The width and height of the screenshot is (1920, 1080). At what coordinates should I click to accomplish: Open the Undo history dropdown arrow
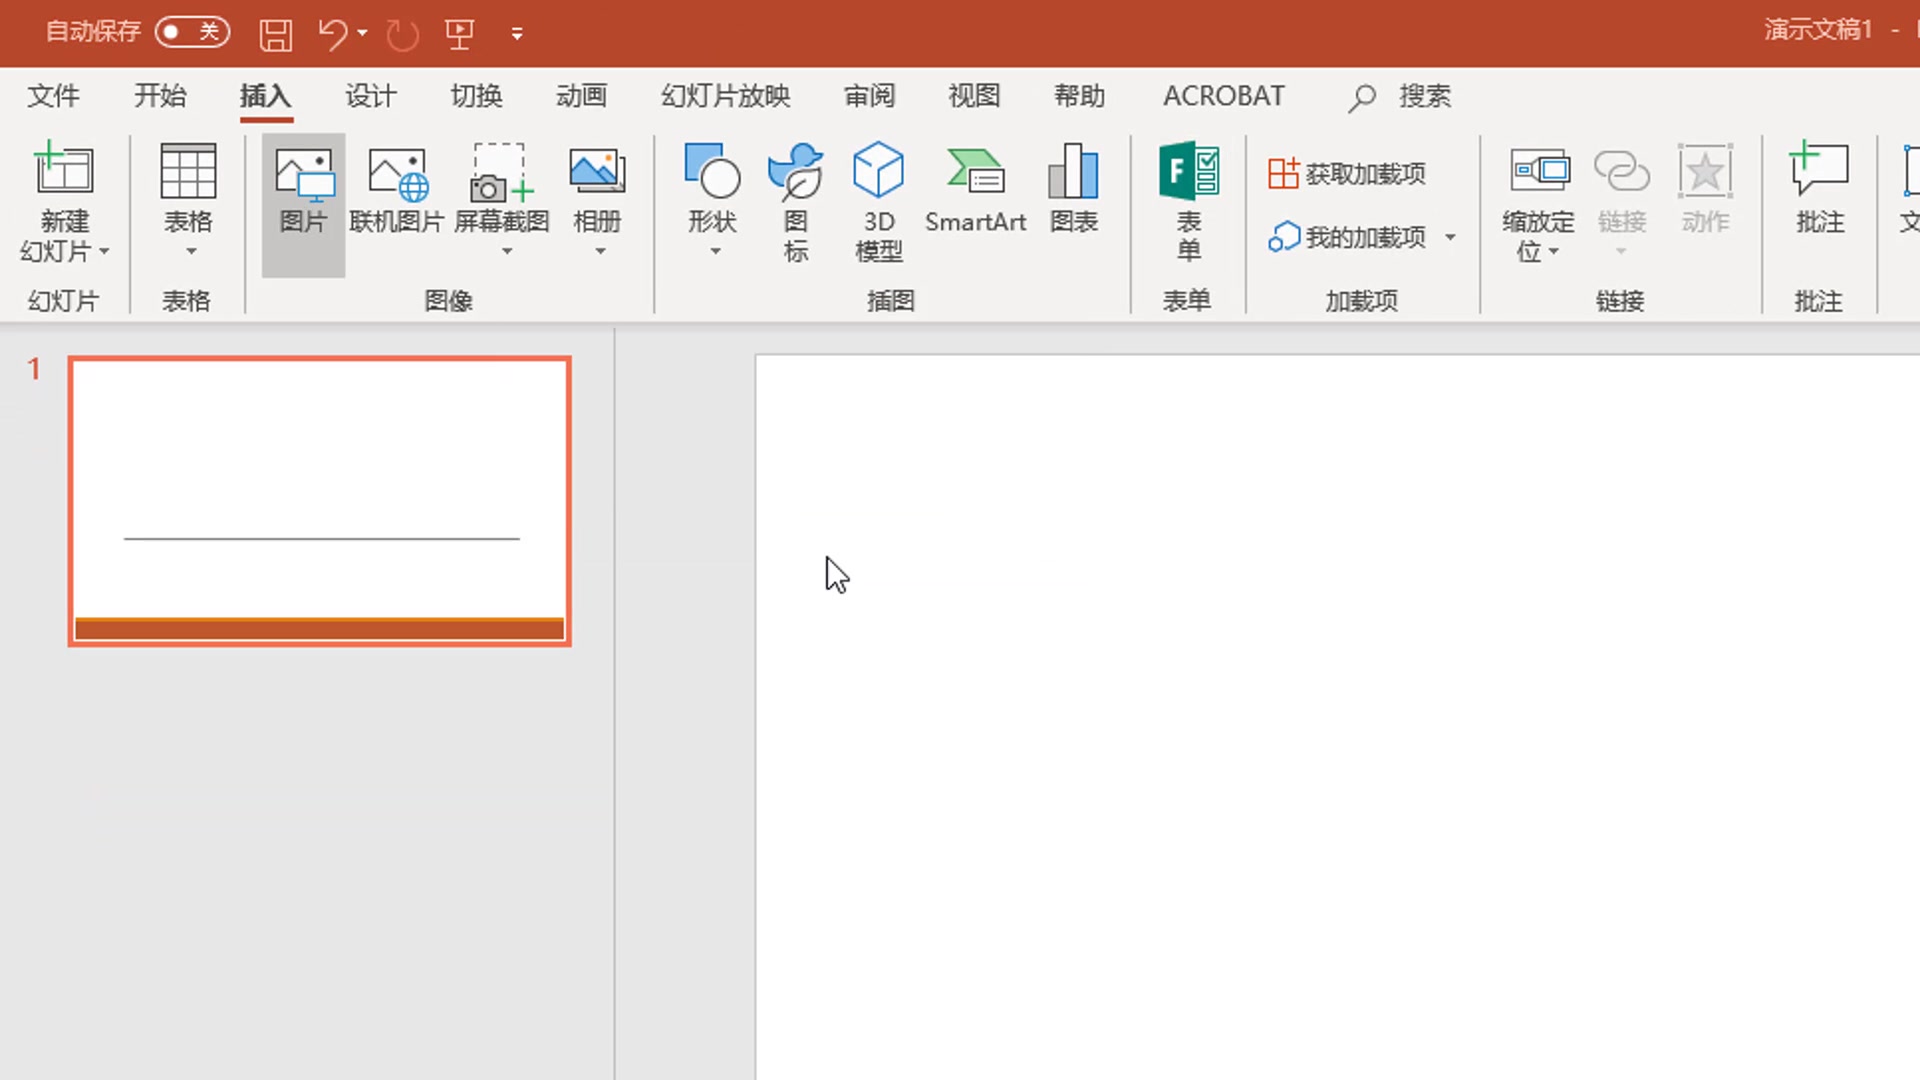(363, 34)
